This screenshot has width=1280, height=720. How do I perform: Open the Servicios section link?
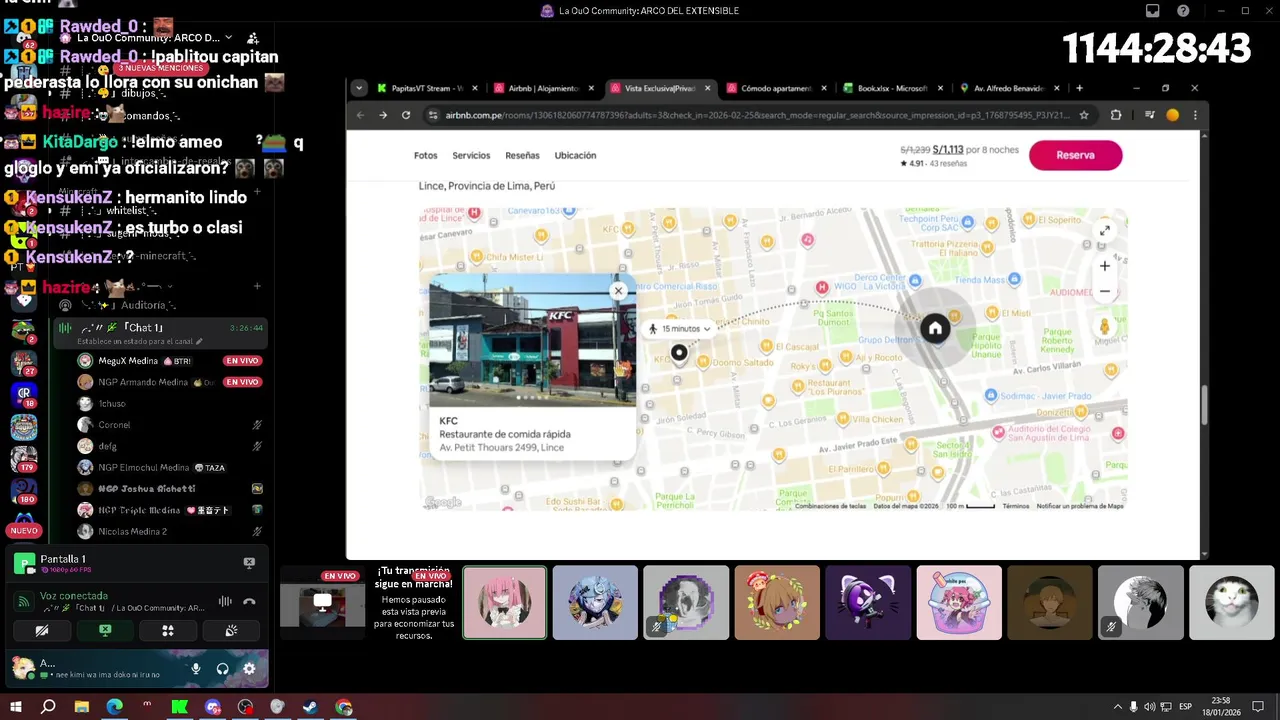471,155
